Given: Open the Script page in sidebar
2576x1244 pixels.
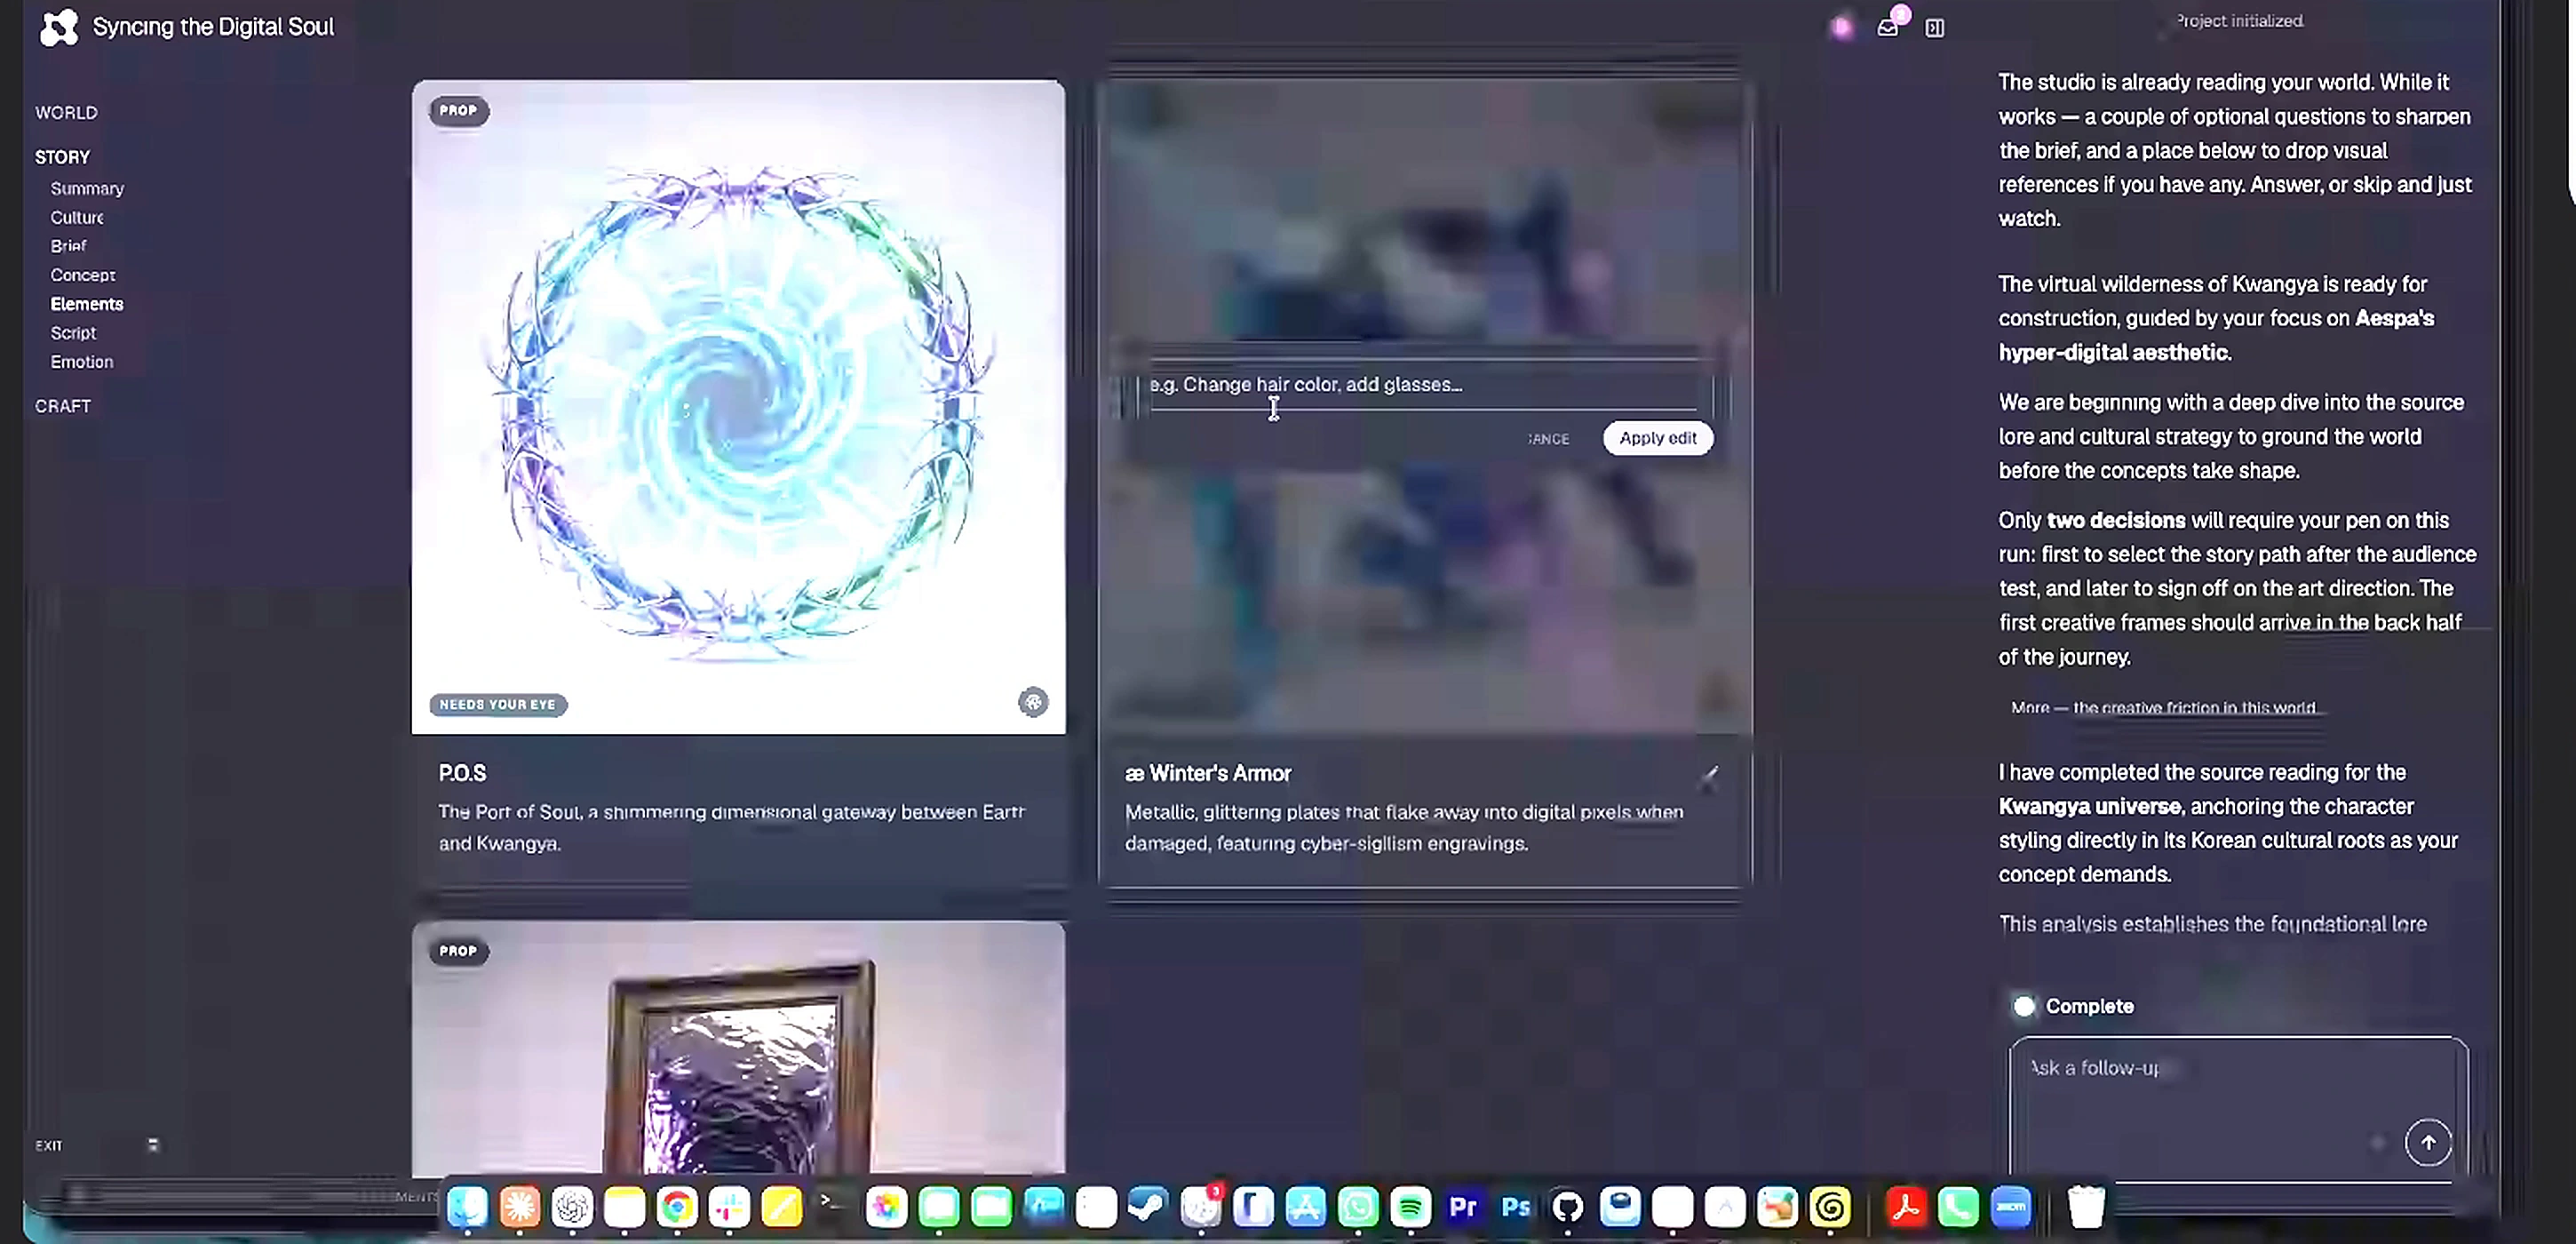Looking at the screenshot, I should [x=73, y=333].
